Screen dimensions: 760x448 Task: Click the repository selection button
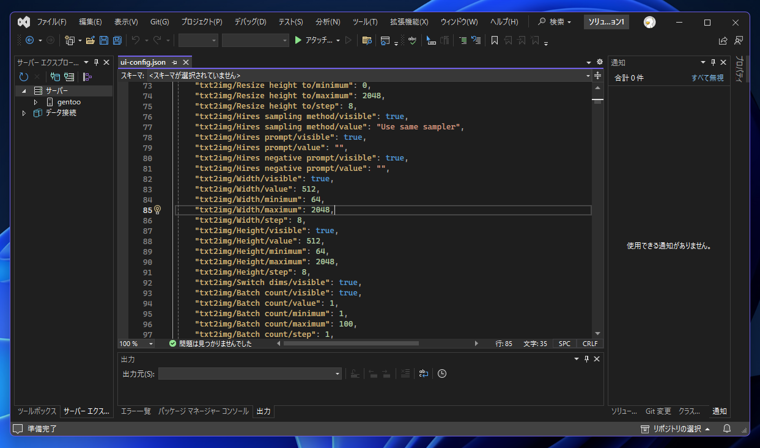(675, 429)
